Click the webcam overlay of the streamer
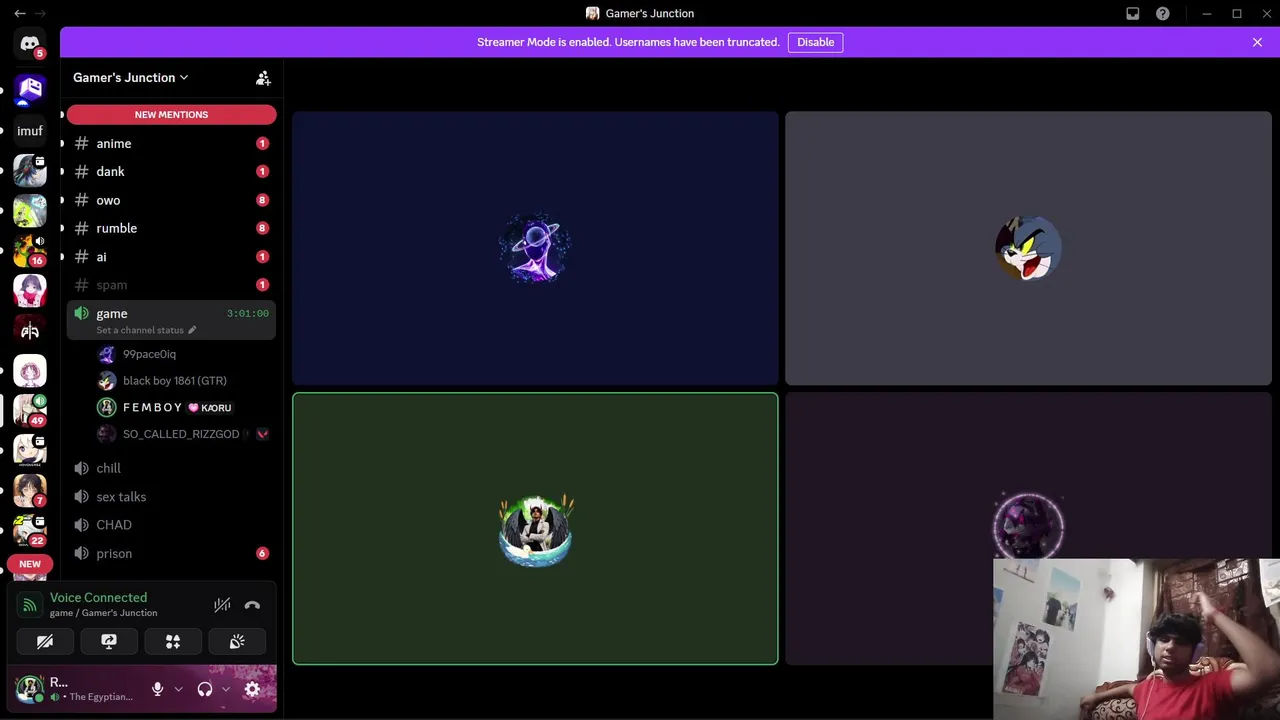The height and width of the screenshot is (720, 1280). pyautogui.click(x=1136, y=639)
